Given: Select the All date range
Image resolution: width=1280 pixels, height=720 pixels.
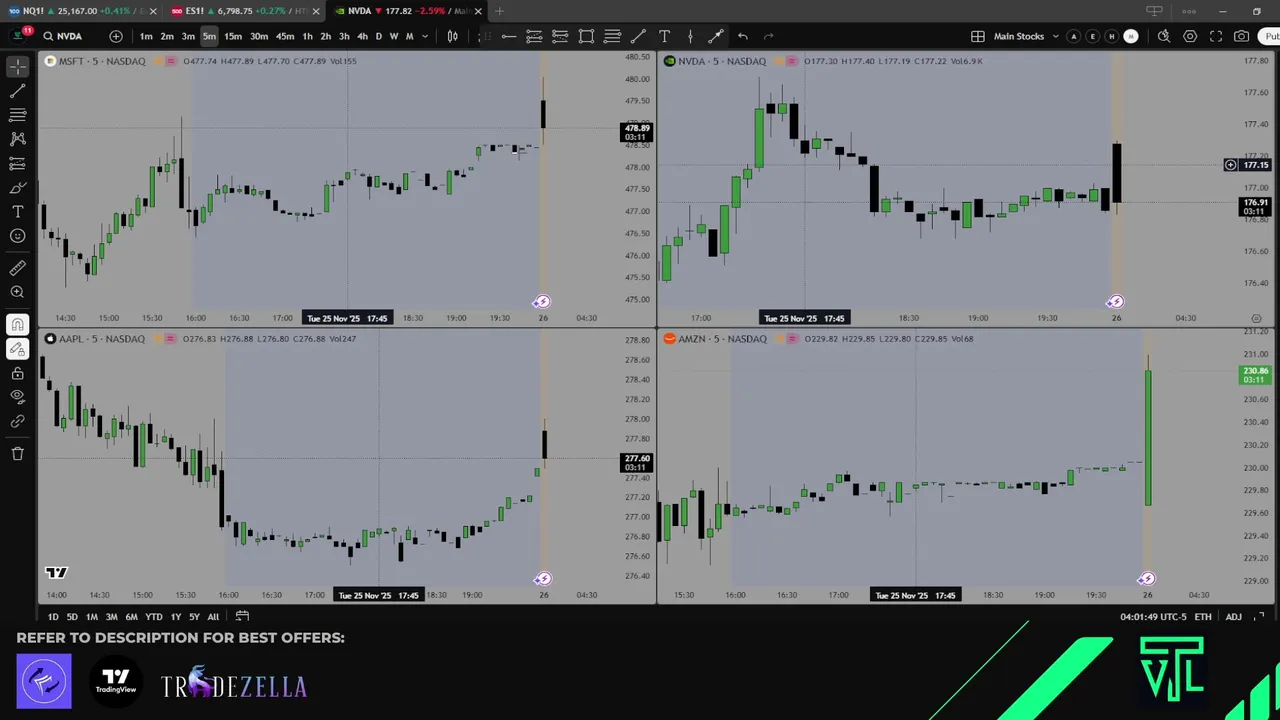Looking at the screenshot, I should coord(213,617).
